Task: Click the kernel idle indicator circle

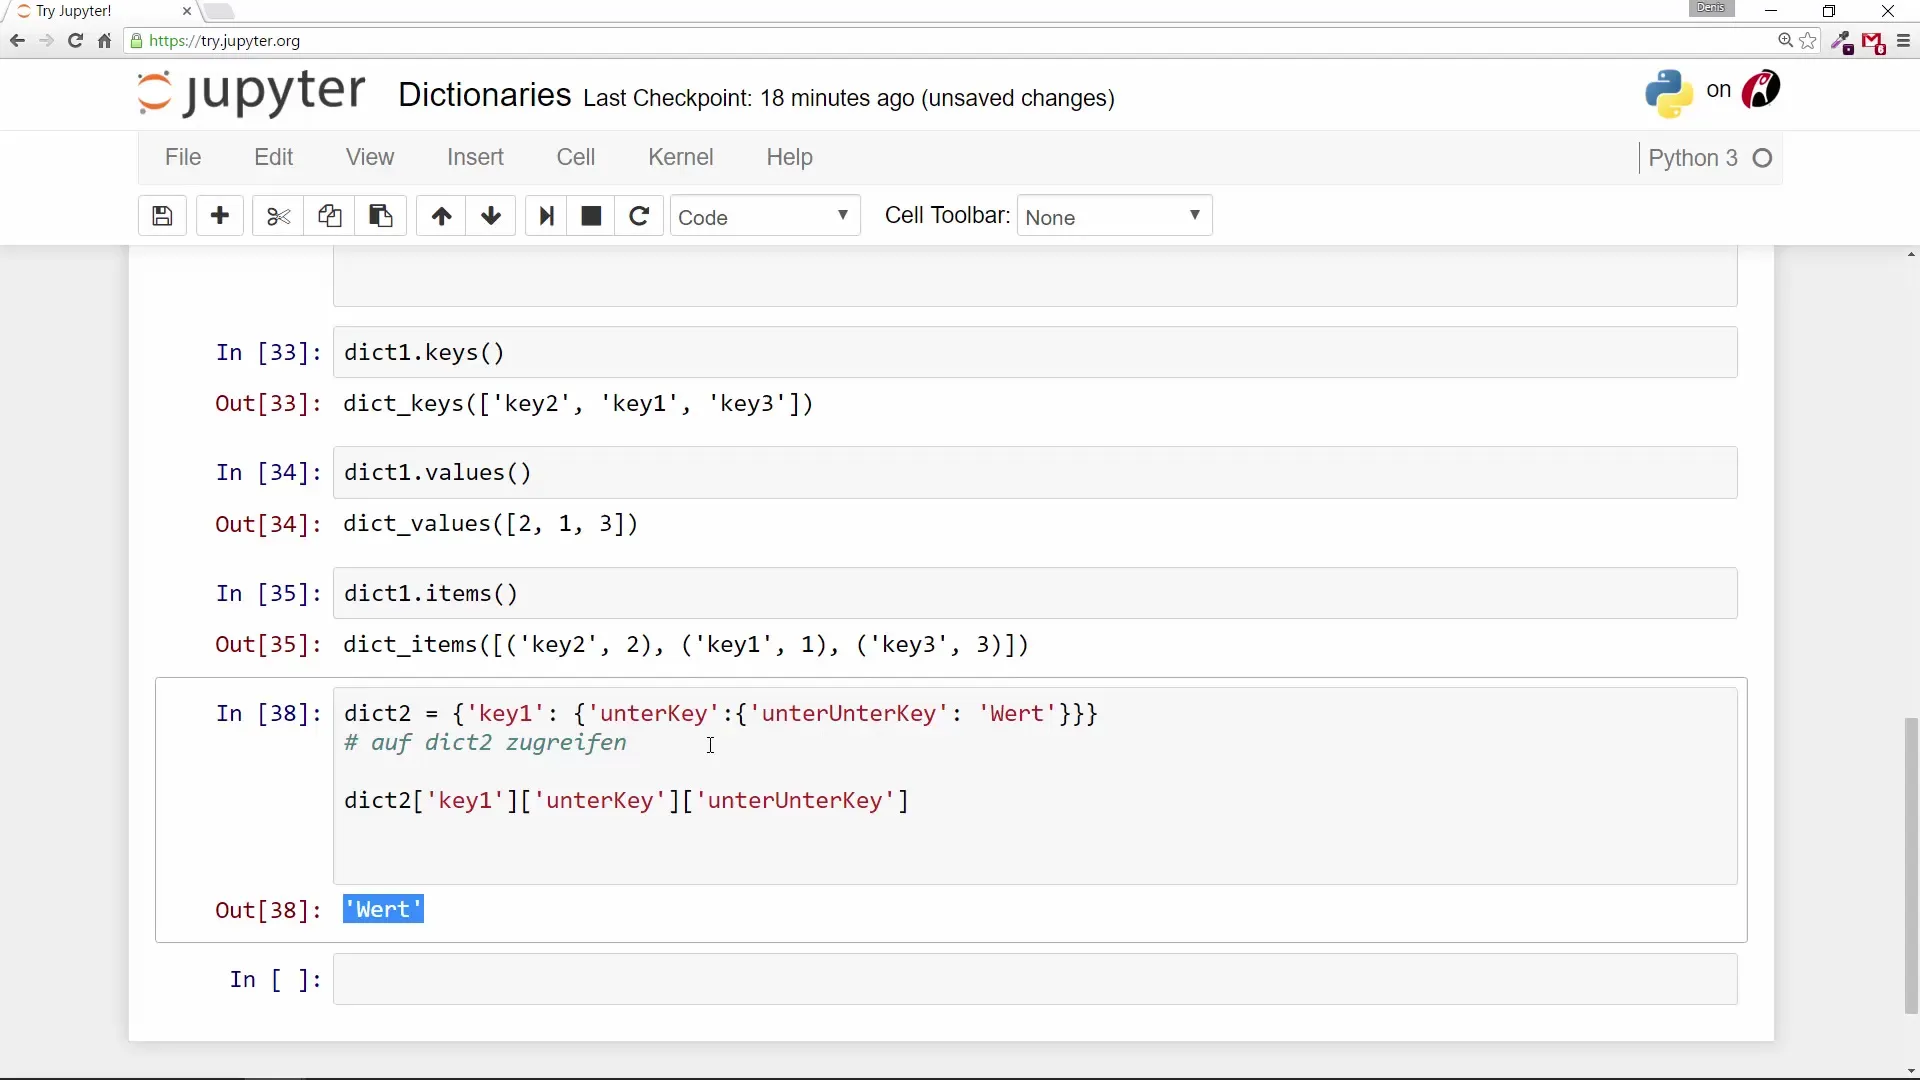Action: pyautogui.click(x=1763, y=158)
